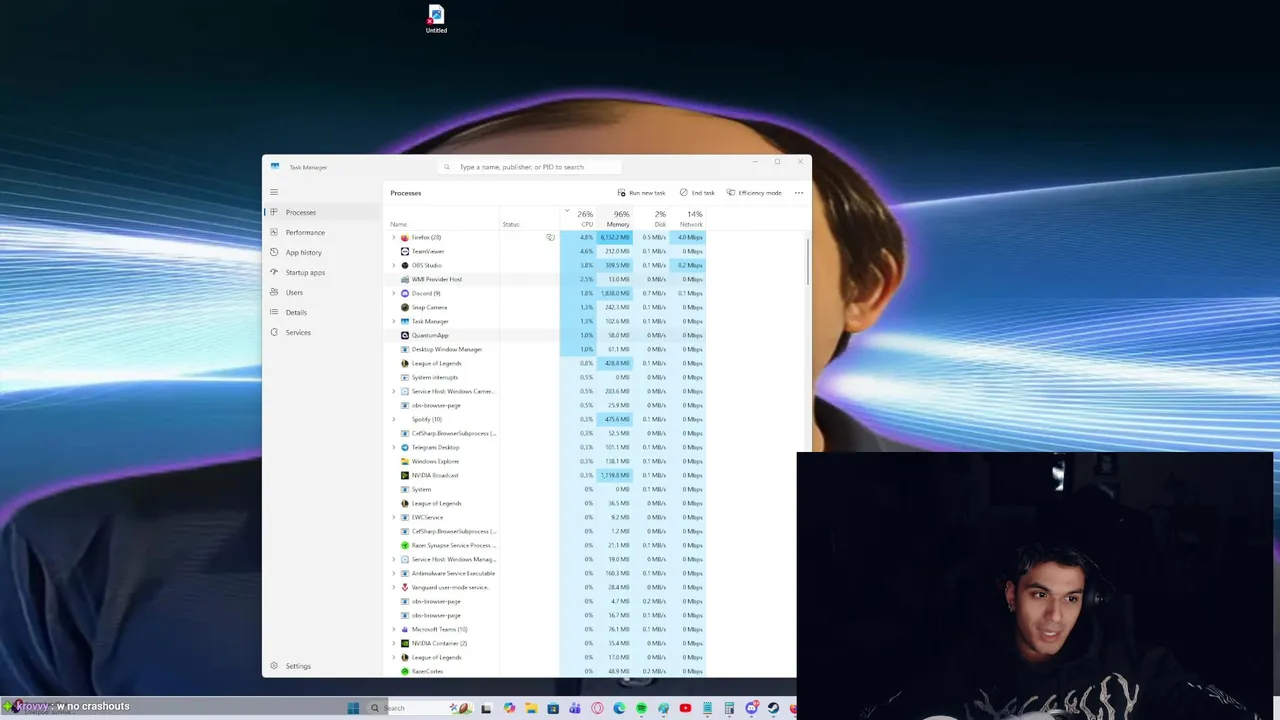Image resolution: width=1280 pixels, height=720 pixels.
Task: Click the TeamViewer process icon
Action: pos(405,251)
